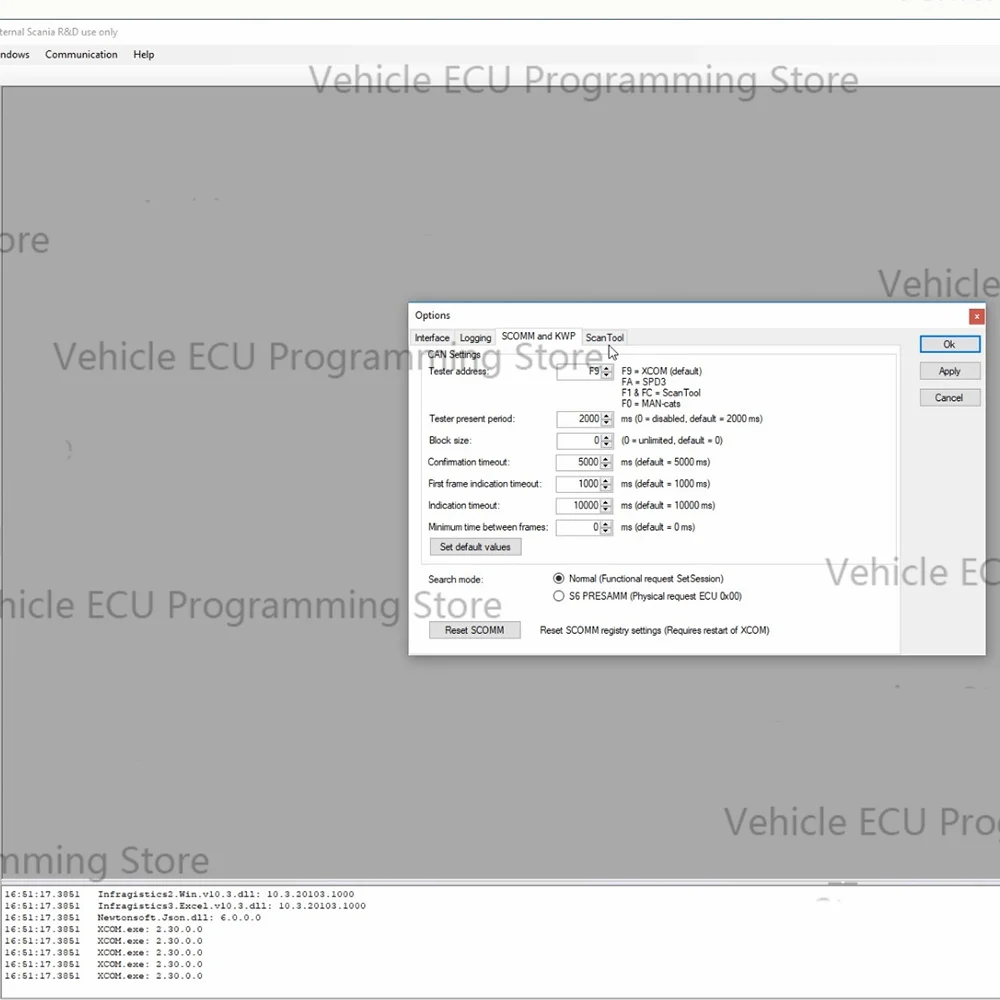Select the SCOMM and KWP tab

[x=538, y=336]
